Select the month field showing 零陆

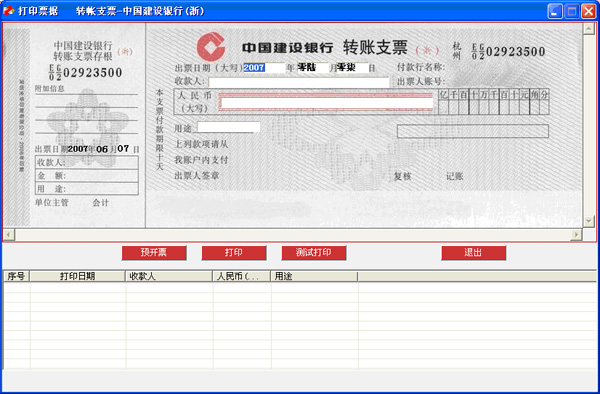(312, 68)
